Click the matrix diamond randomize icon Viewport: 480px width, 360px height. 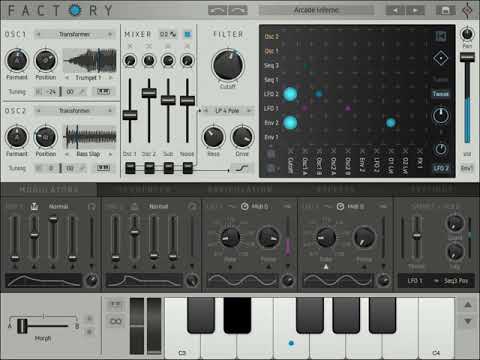(441, 58)
